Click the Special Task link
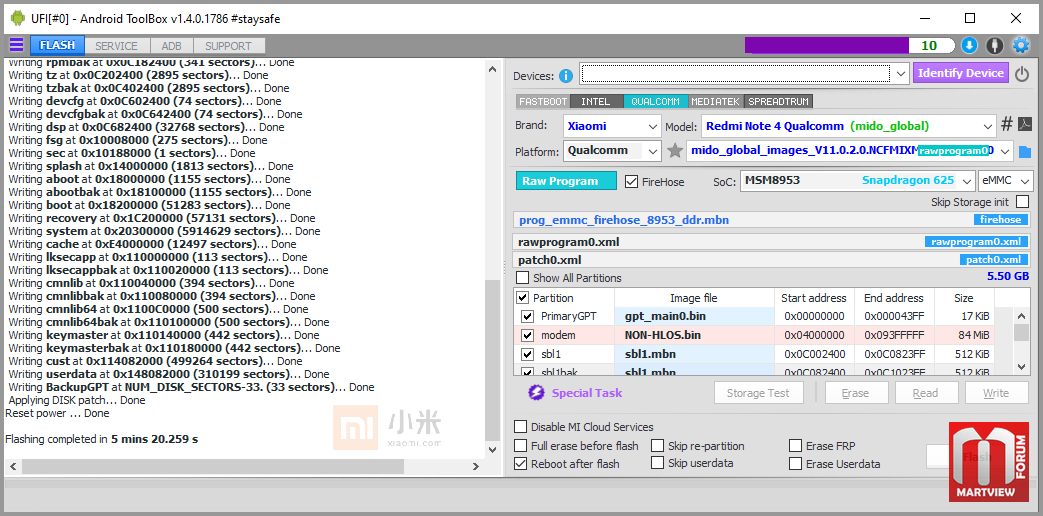 coord(586,393)
